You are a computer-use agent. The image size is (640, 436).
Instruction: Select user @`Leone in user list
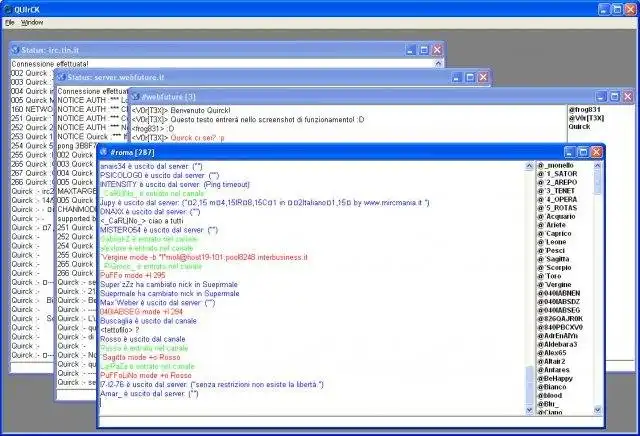[x=552, y=242]
